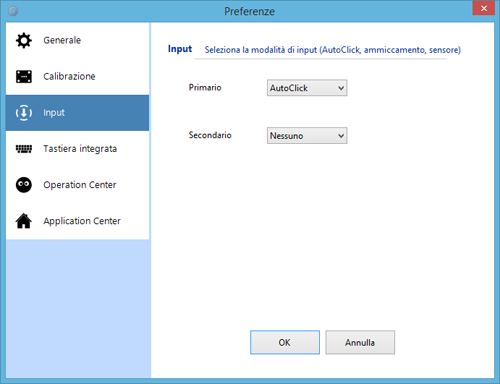Click the Input arrow-circle icon
The width and height of the screenshot is (500, 384).
coord(24,112)
